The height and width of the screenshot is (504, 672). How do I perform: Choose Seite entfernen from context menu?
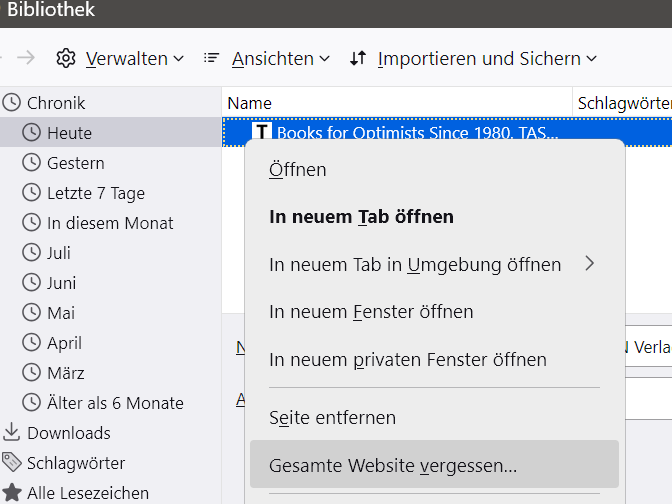(332, 418)
